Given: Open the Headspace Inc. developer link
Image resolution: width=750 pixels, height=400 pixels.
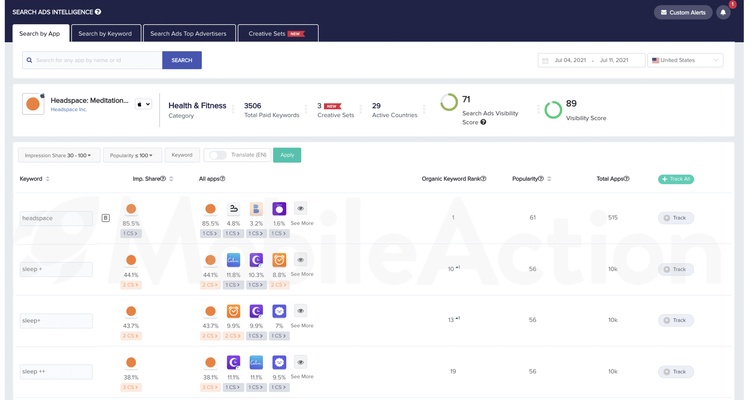Looking at the screenshot, I should [x=69, y=110].
